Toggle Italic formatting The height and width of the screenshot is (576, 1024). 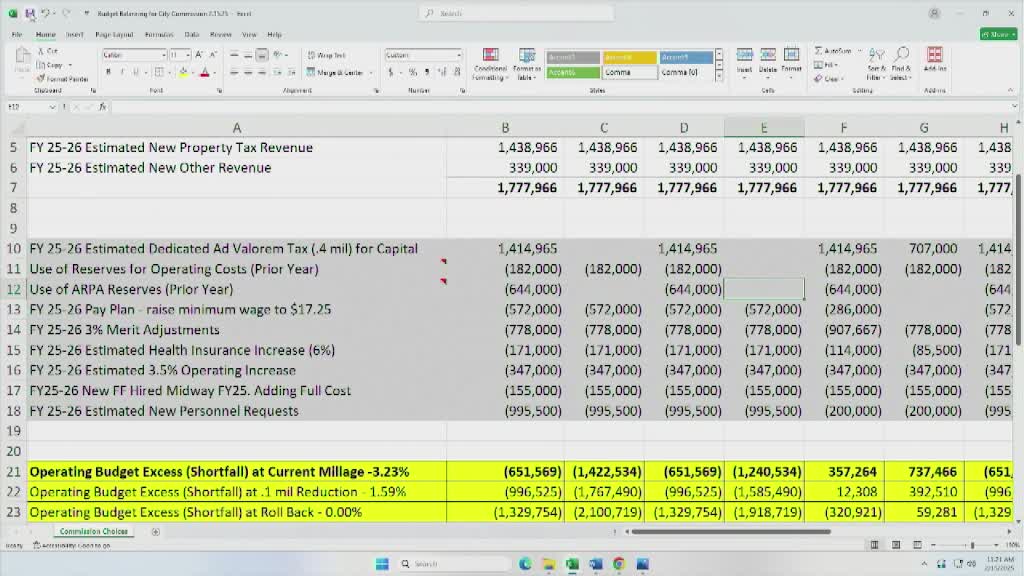(x=121, y=72)
